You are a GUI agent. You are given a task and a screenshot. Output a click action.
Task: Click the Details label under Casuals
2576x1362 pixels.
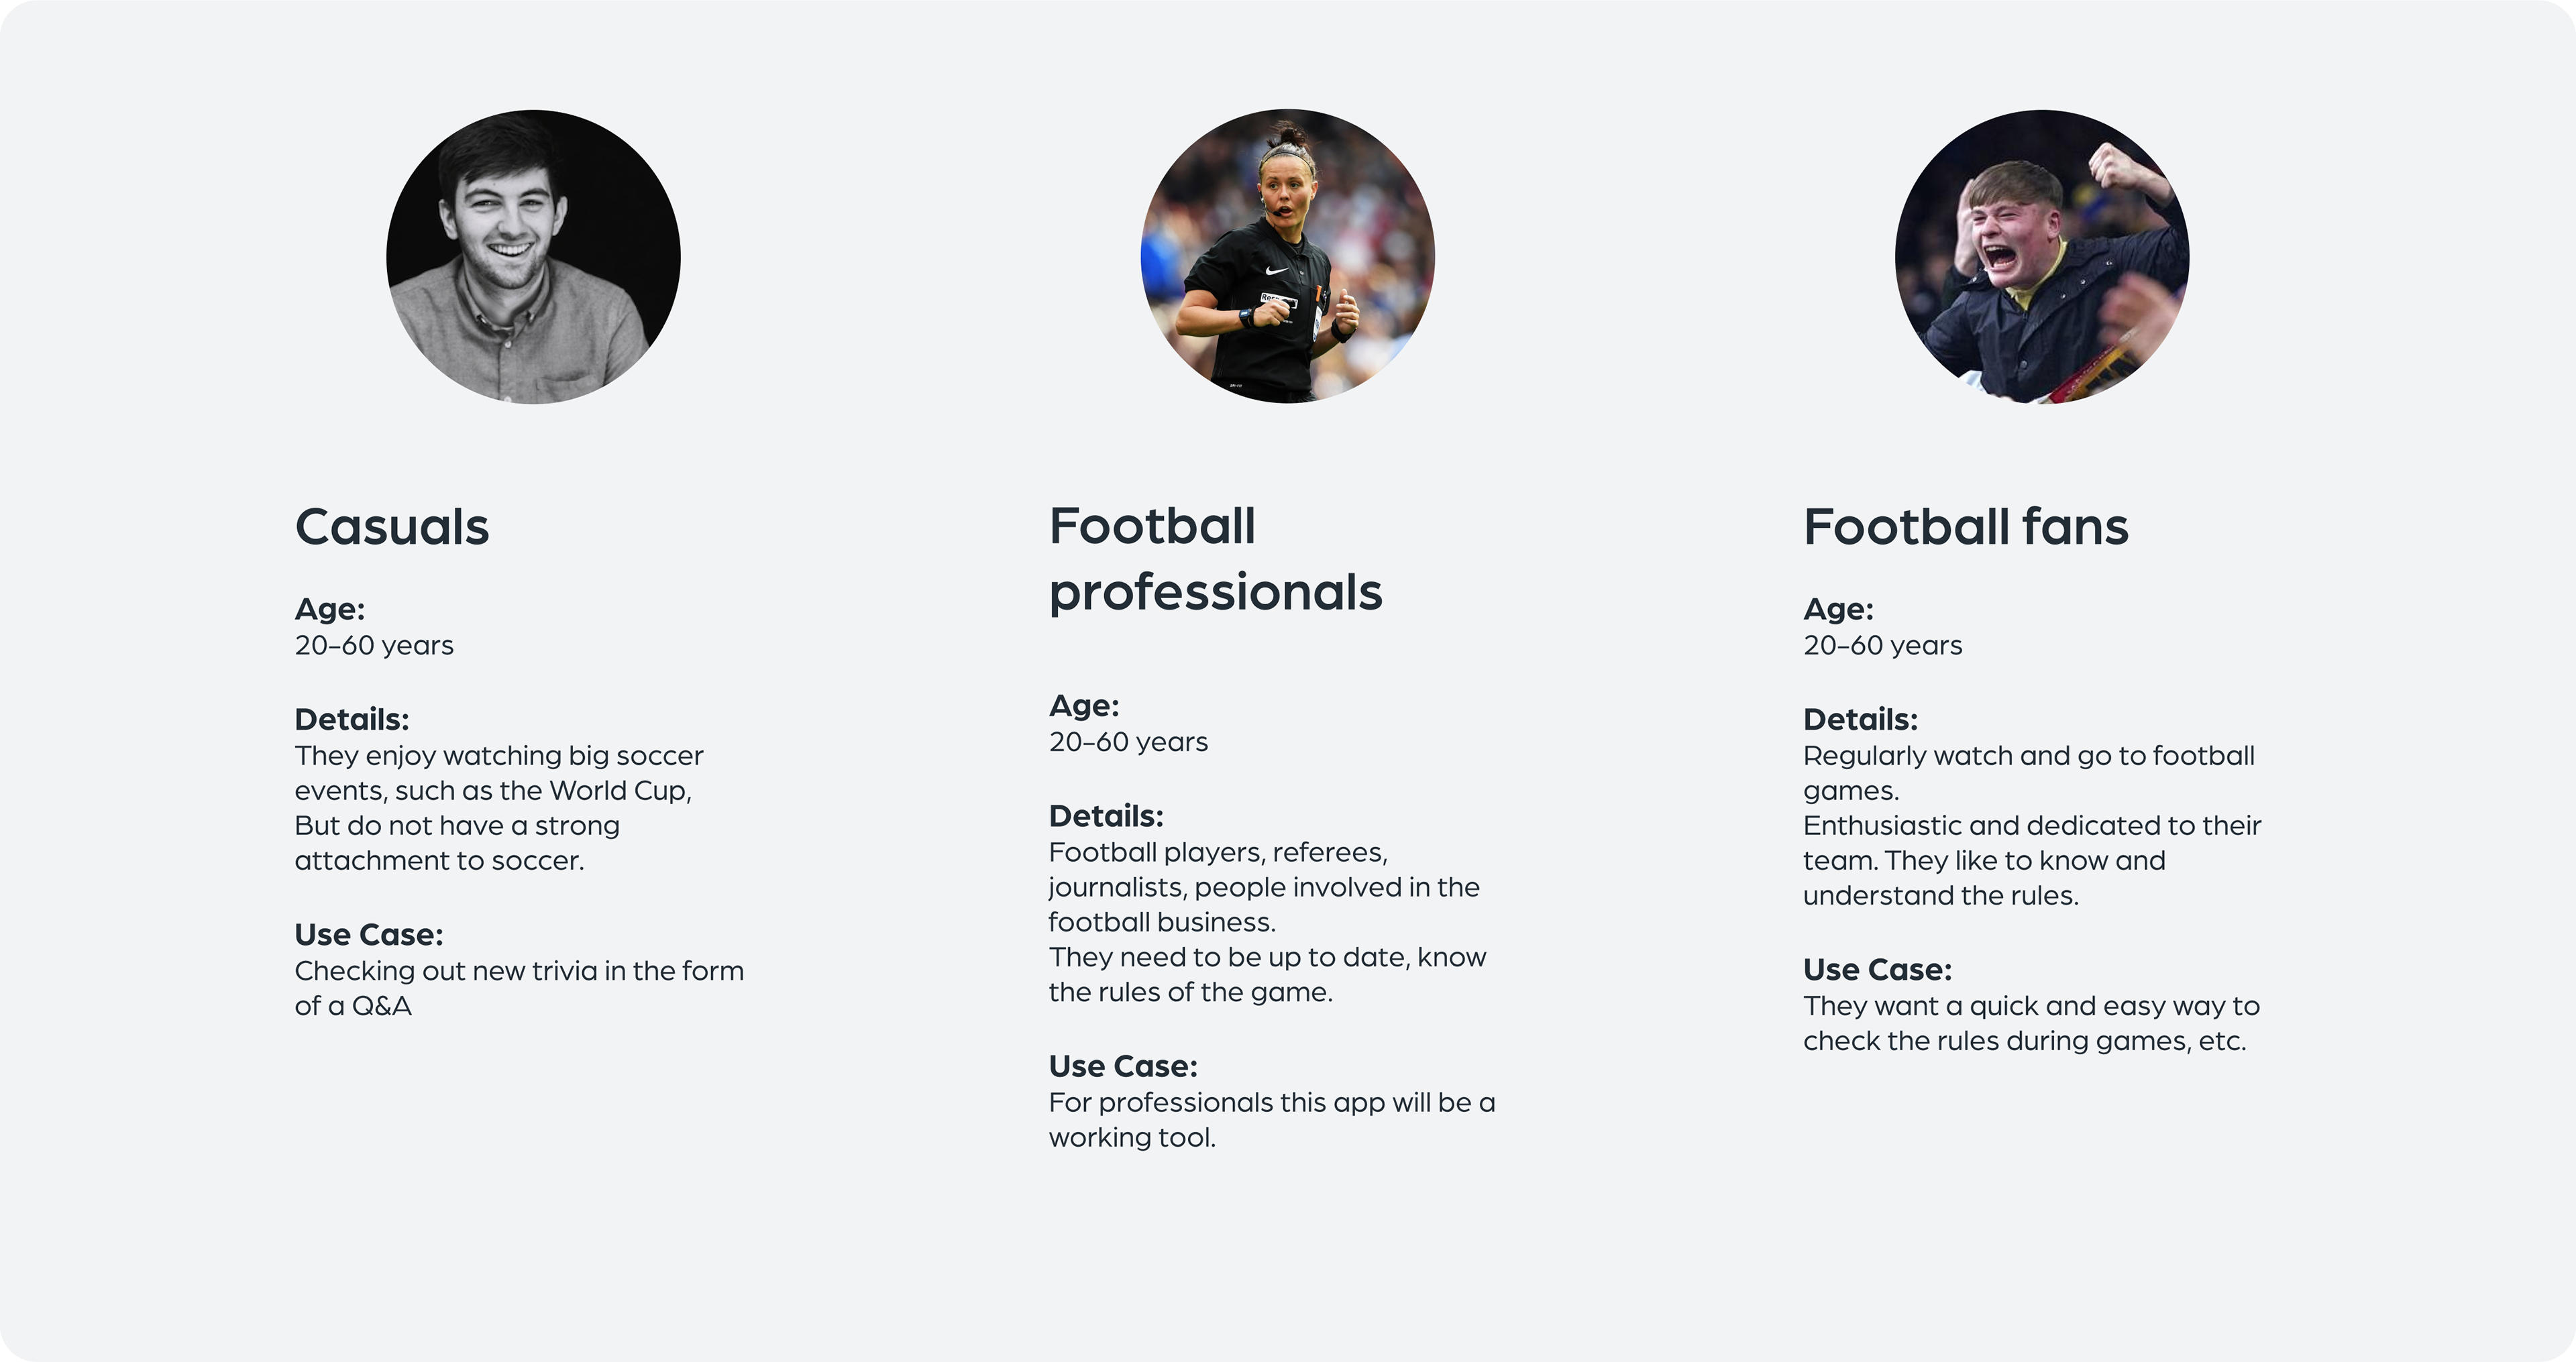point(352,719)
